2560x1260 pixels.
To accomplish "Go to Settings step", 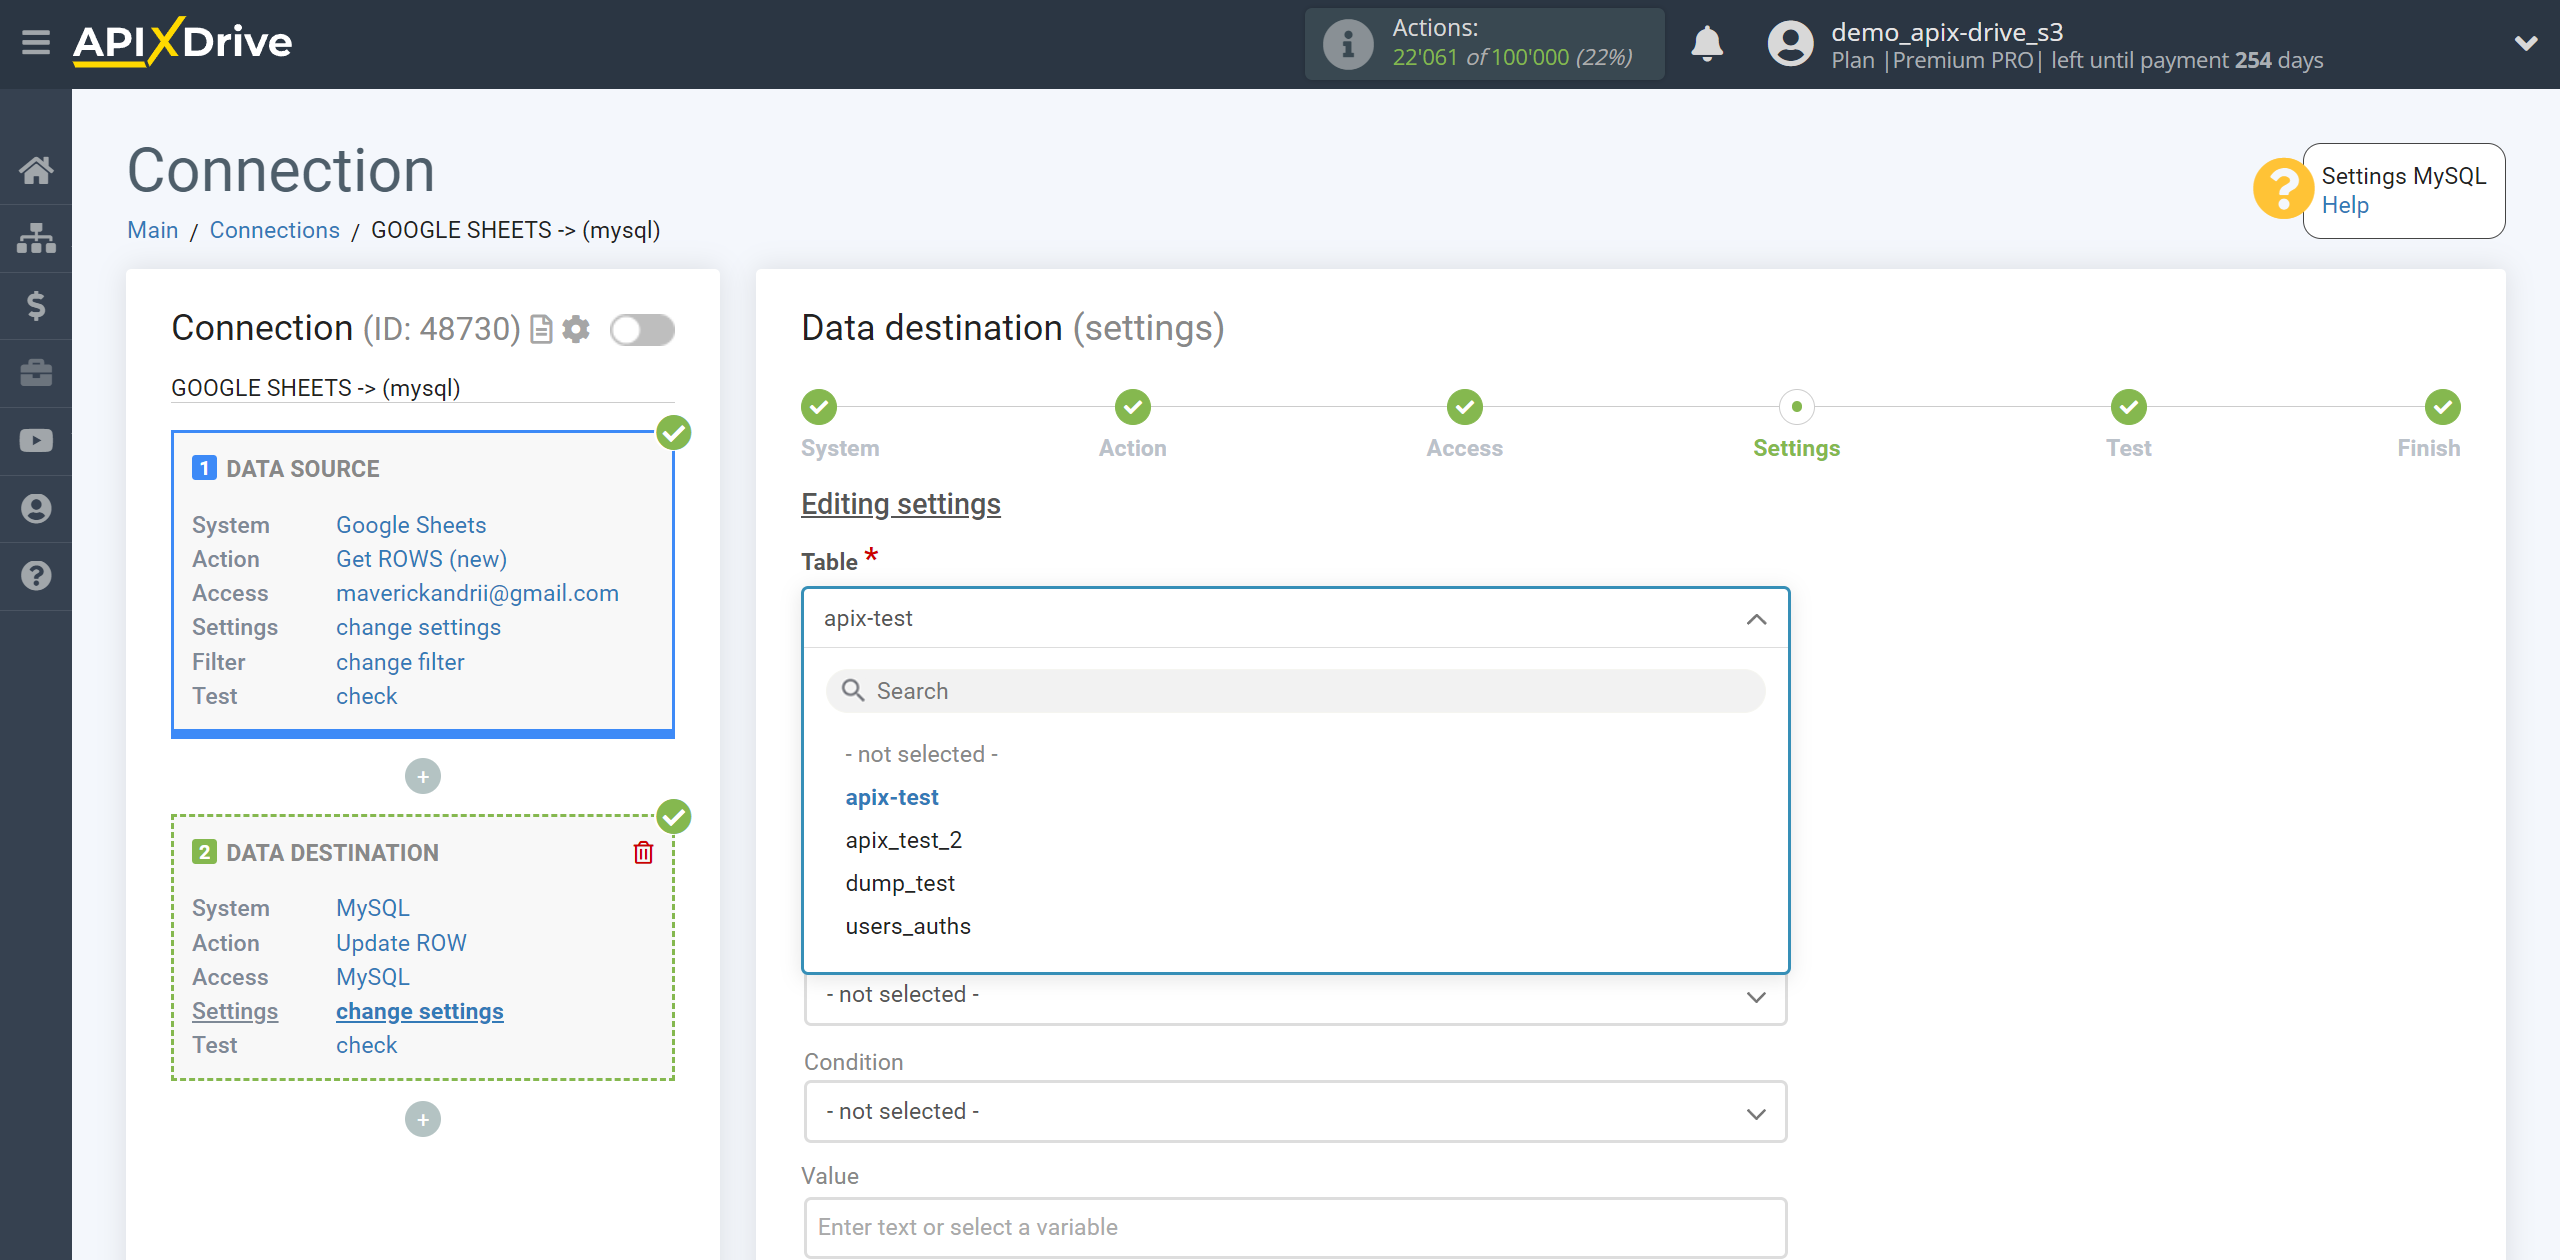I will pyautogui.click(x=1797, y=407).
